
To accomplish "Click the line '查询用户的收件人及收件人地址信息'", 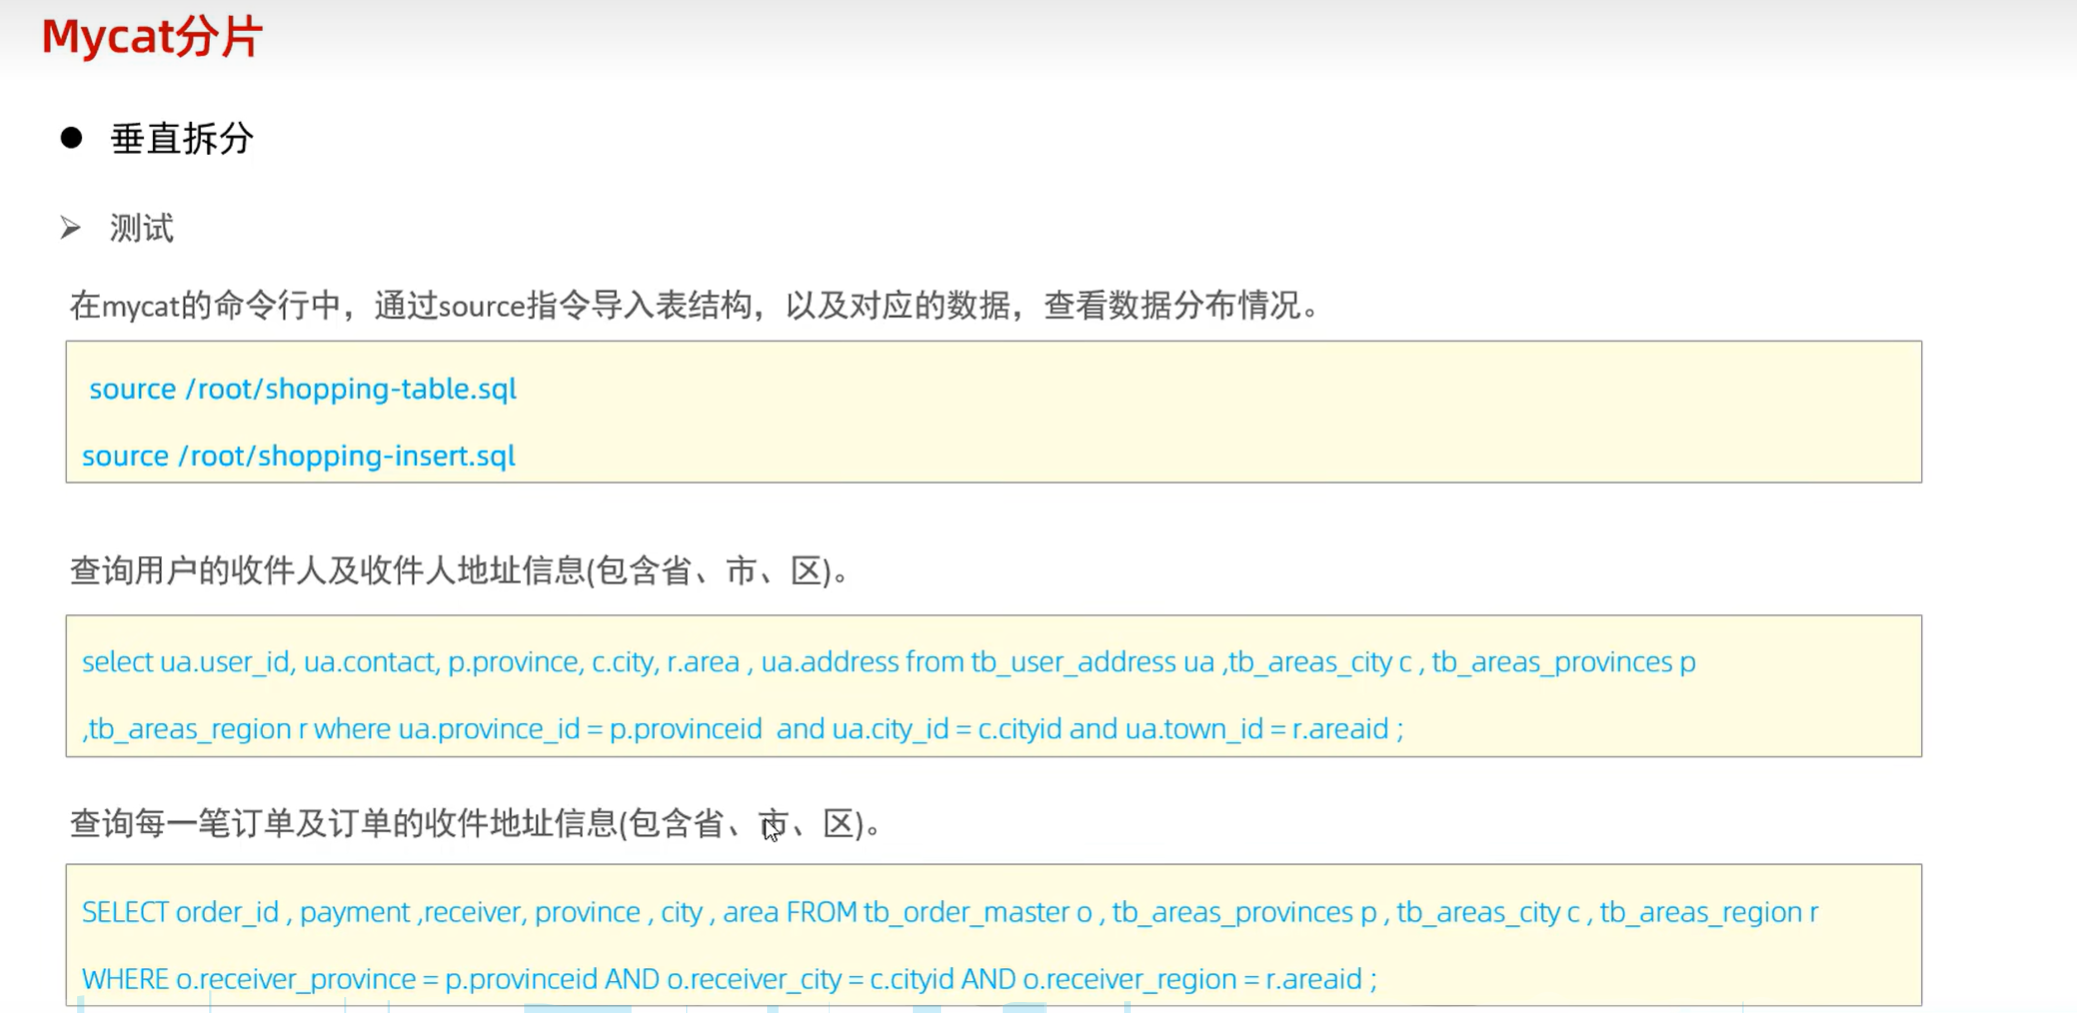I will 459,571.
